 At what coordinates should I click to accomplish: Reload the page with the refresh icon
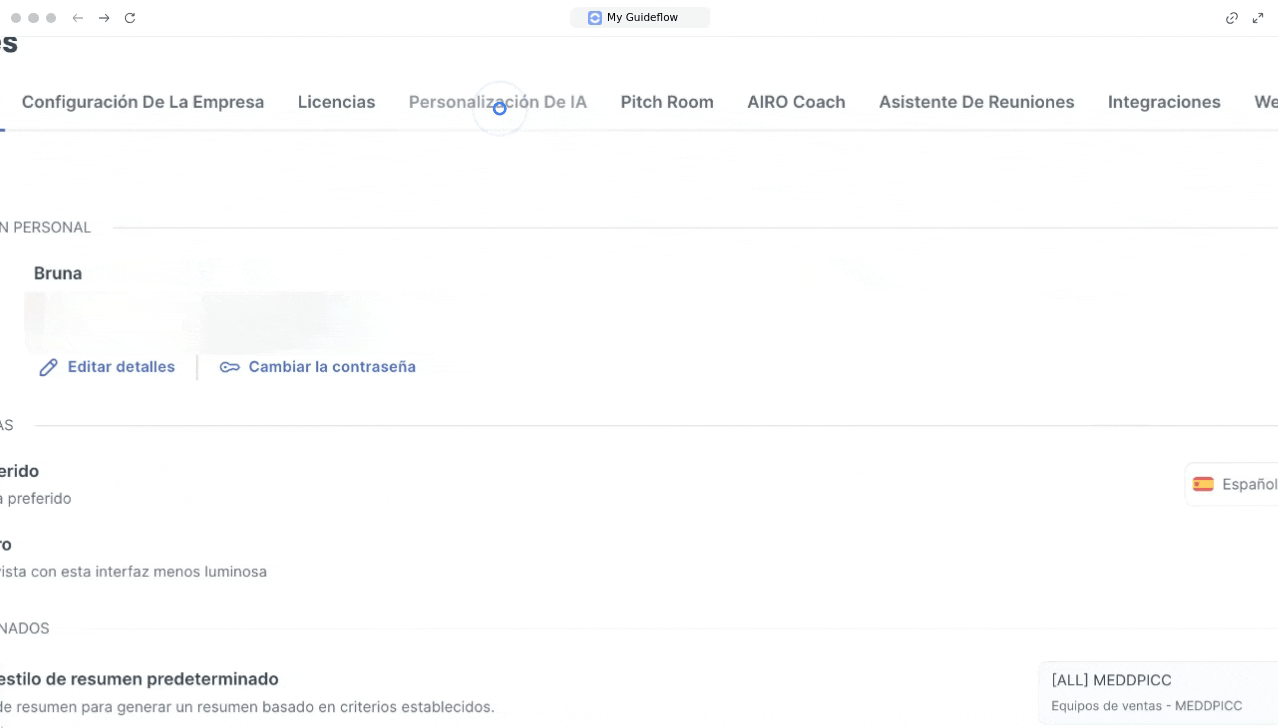point(130,18)
